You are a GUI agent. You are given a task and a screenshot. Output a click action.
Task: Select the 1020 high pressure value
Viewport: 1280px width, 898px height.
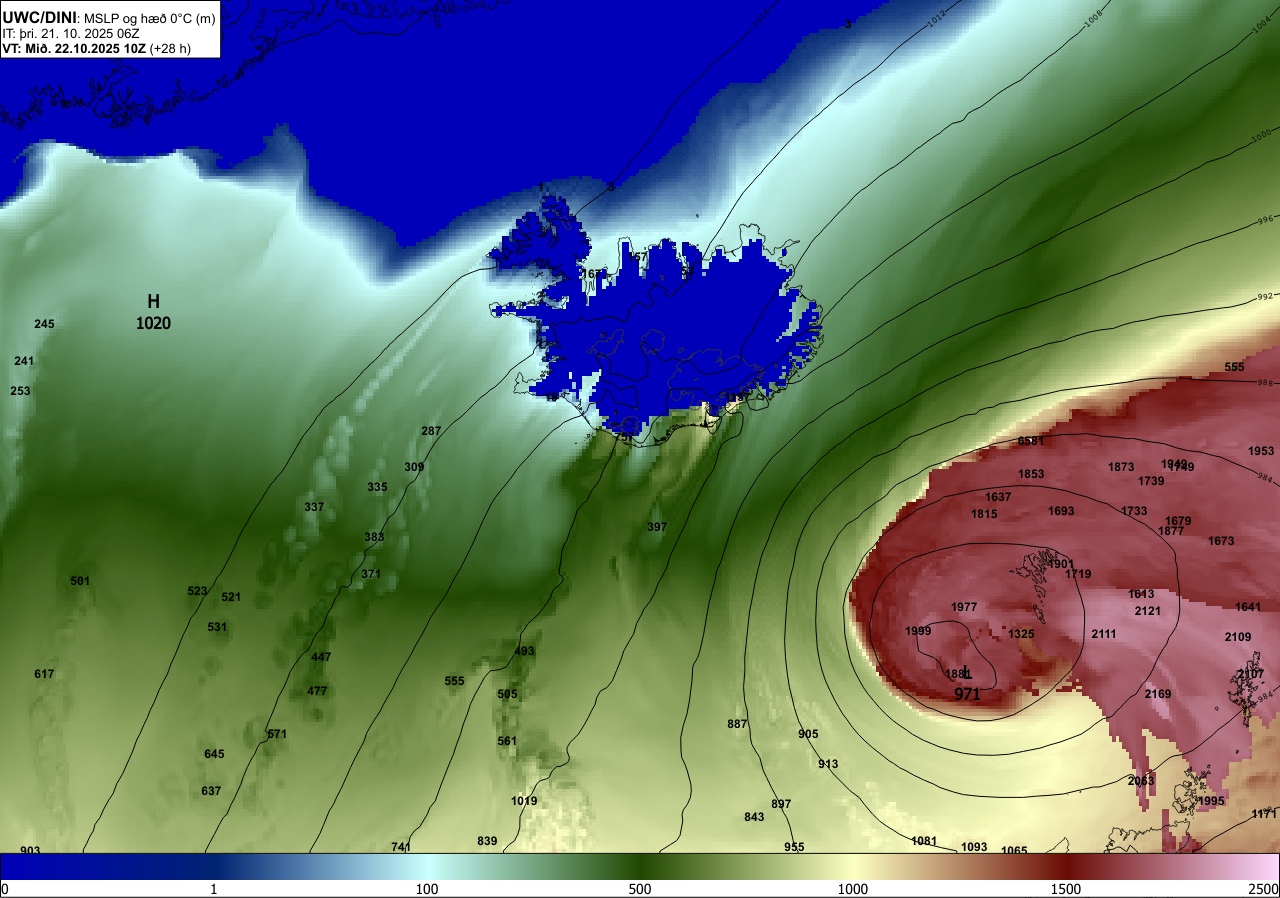pos(153,323)
